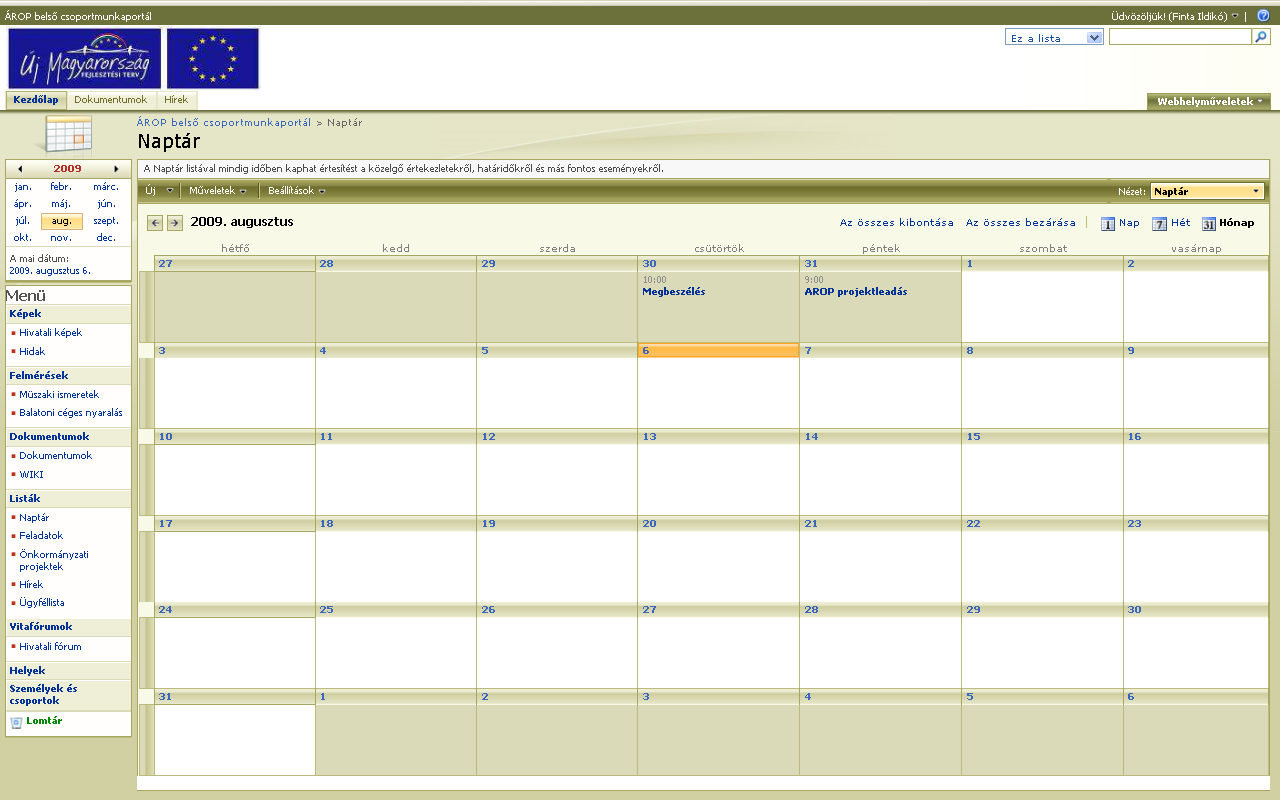Click day 24 in the calendar
Viewport: 1280px width, 800px height.
point(165,610)
